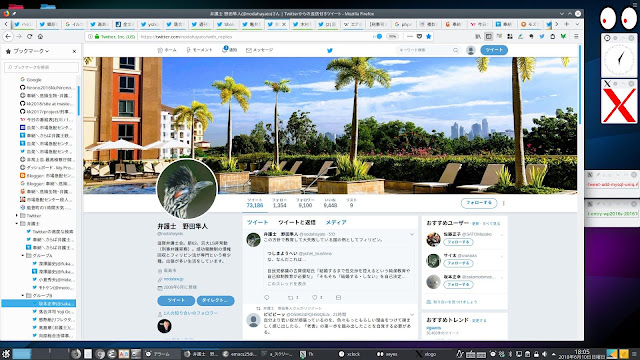Open モーメント in Twitter navigation
Image resolution: width=640 pixels, height=360 pixels.
(199, 50)
